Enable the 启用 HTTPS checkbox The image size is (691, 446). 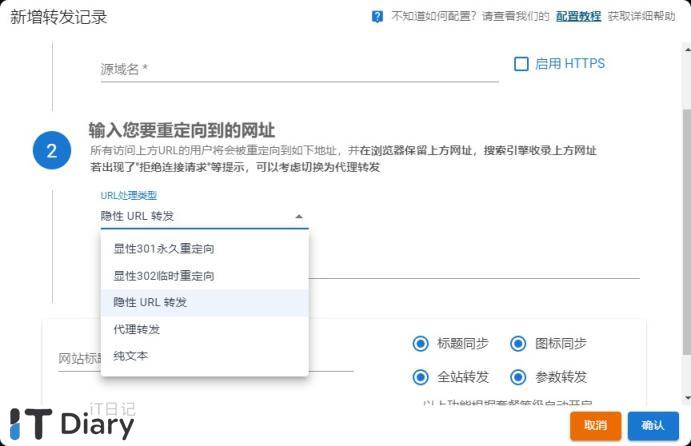pyautogui.click(x=521, y=64)
